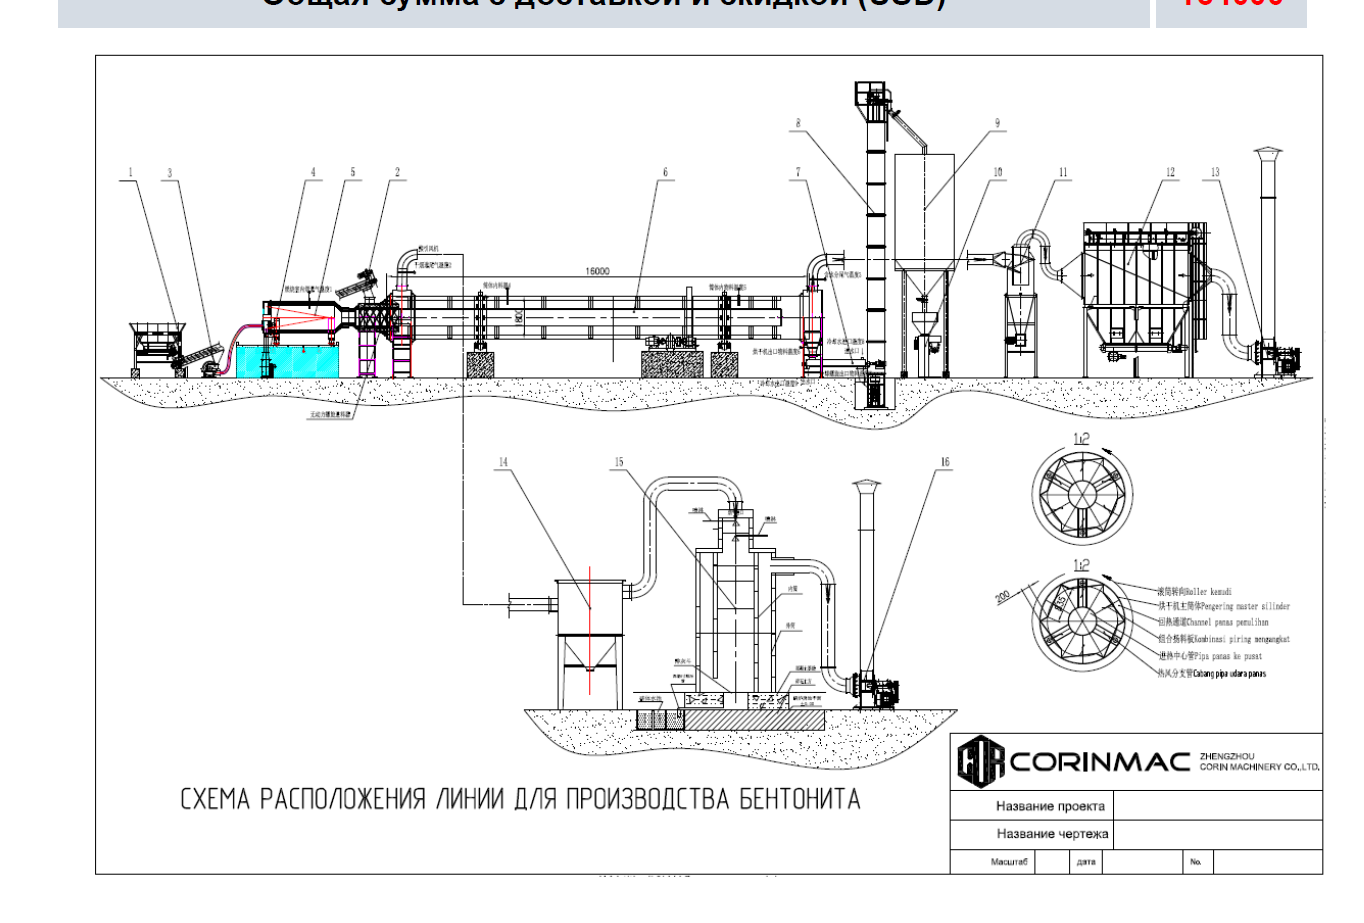This screenshot has width=1364, height=923.
Task: Select callout number 16 beside the lower chimney
Action: [944, 462]
